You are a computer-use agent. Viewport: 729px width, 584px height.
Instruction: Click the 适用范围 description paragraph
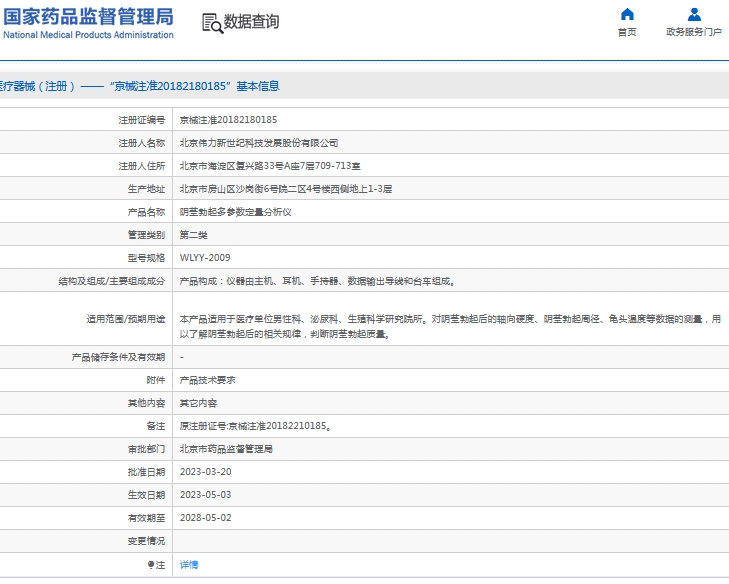tap(450, 326)
